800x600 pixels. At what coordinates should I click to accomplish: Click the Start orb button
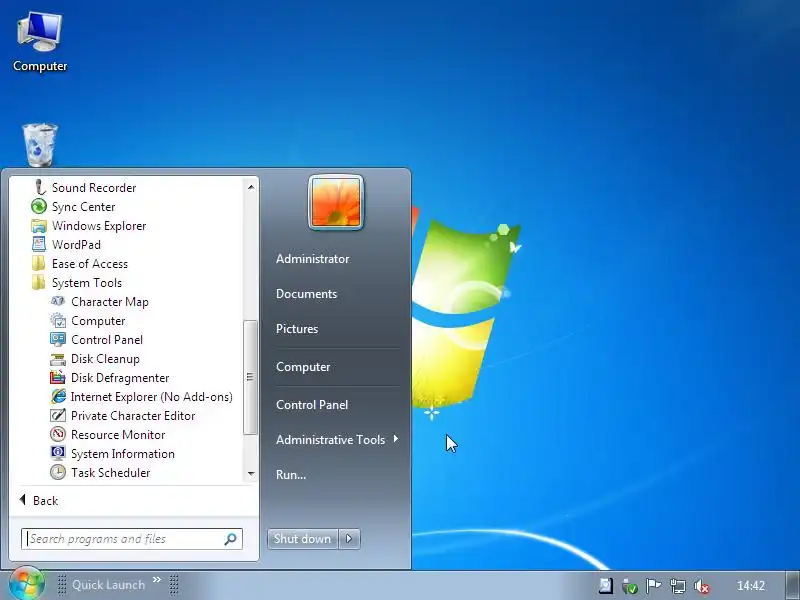tap(27, 584)
